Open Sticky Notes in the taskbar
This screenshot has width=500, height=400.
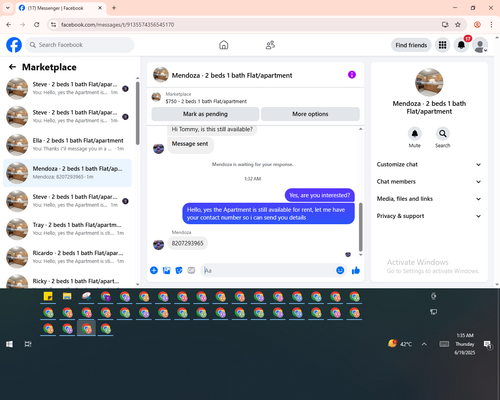[48, 296]
